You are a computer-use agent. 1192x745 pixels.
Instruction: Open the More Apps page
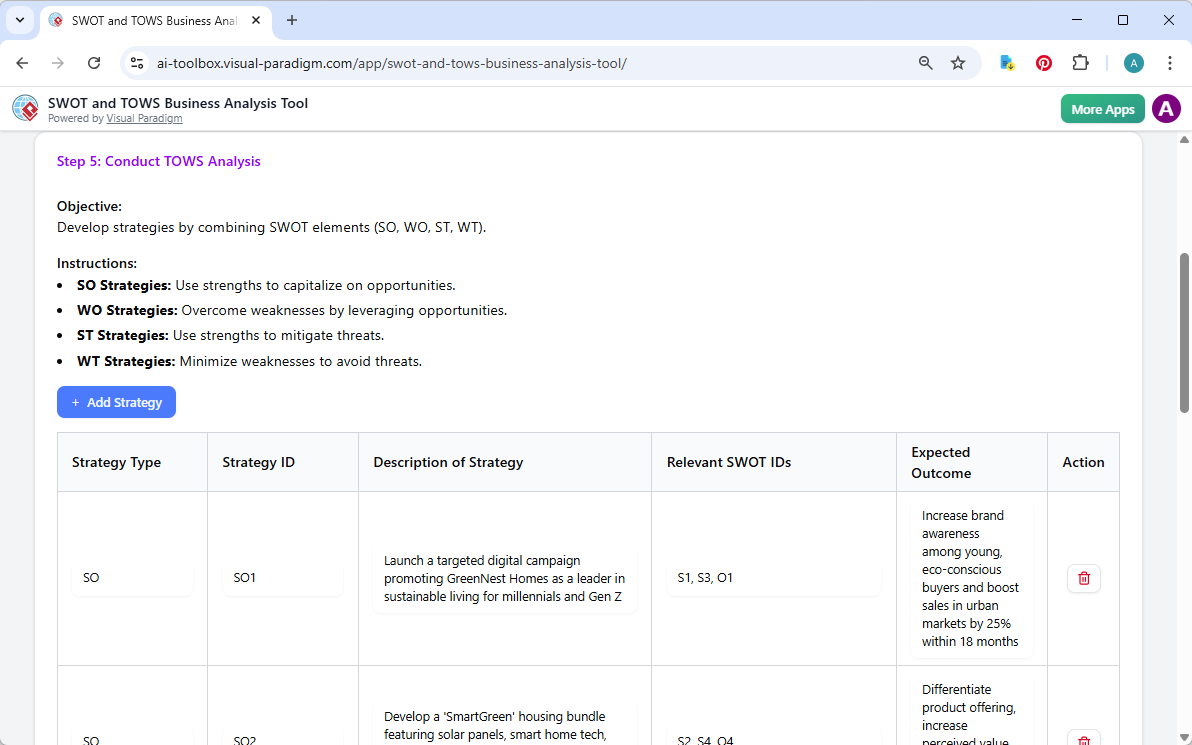(1102, 108)
